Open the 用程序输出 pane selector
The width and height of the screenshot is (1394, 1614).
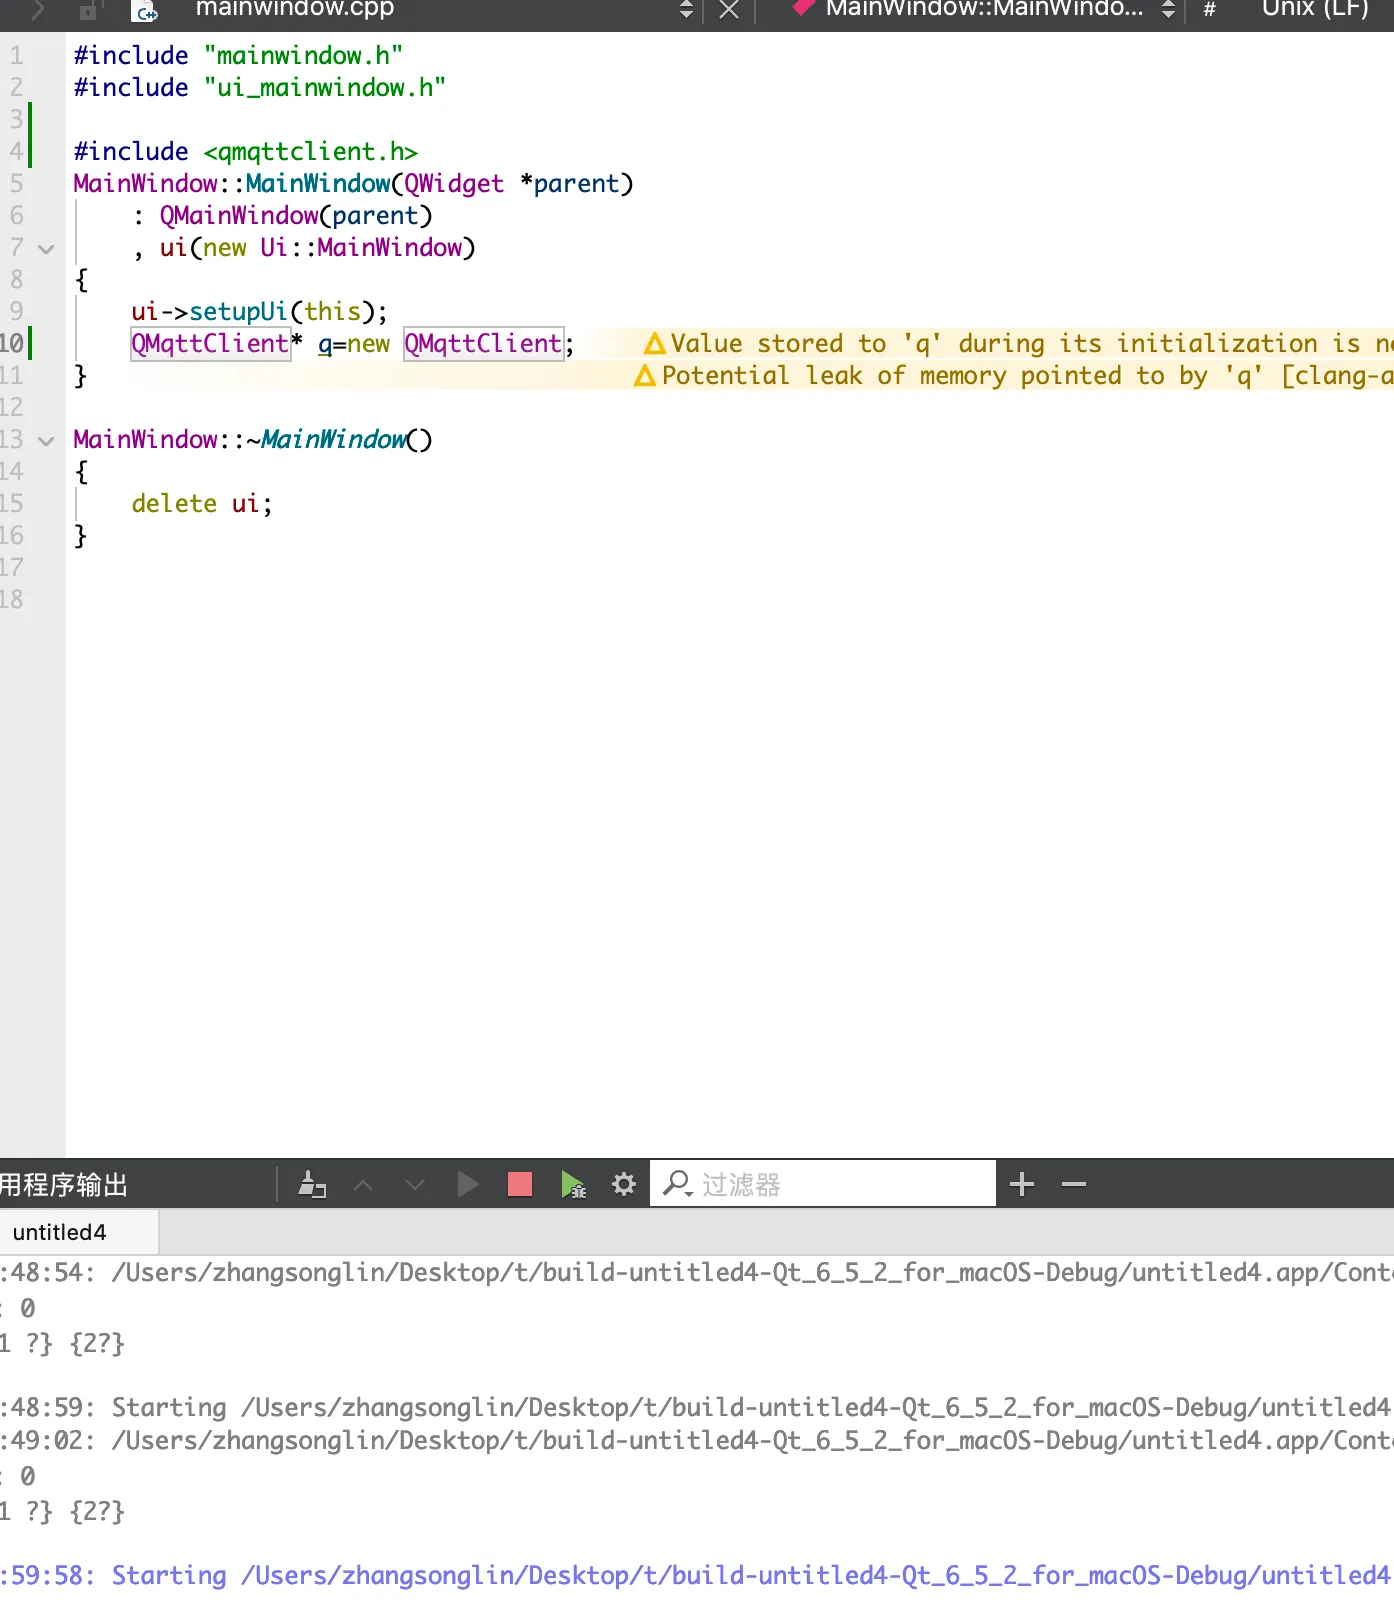64,1185
